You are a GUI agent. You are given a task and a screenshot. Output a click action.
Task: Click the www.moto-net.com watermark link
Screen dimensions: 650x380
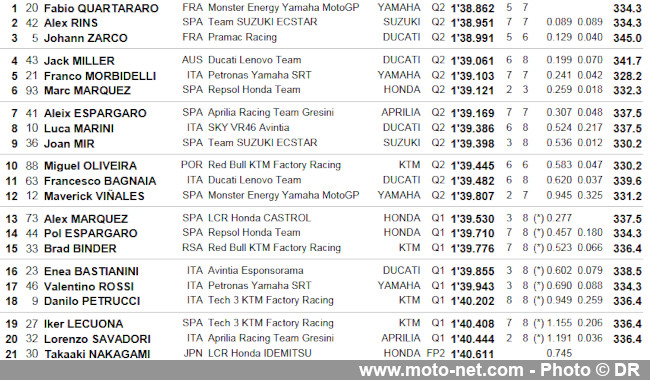(441, 370)
